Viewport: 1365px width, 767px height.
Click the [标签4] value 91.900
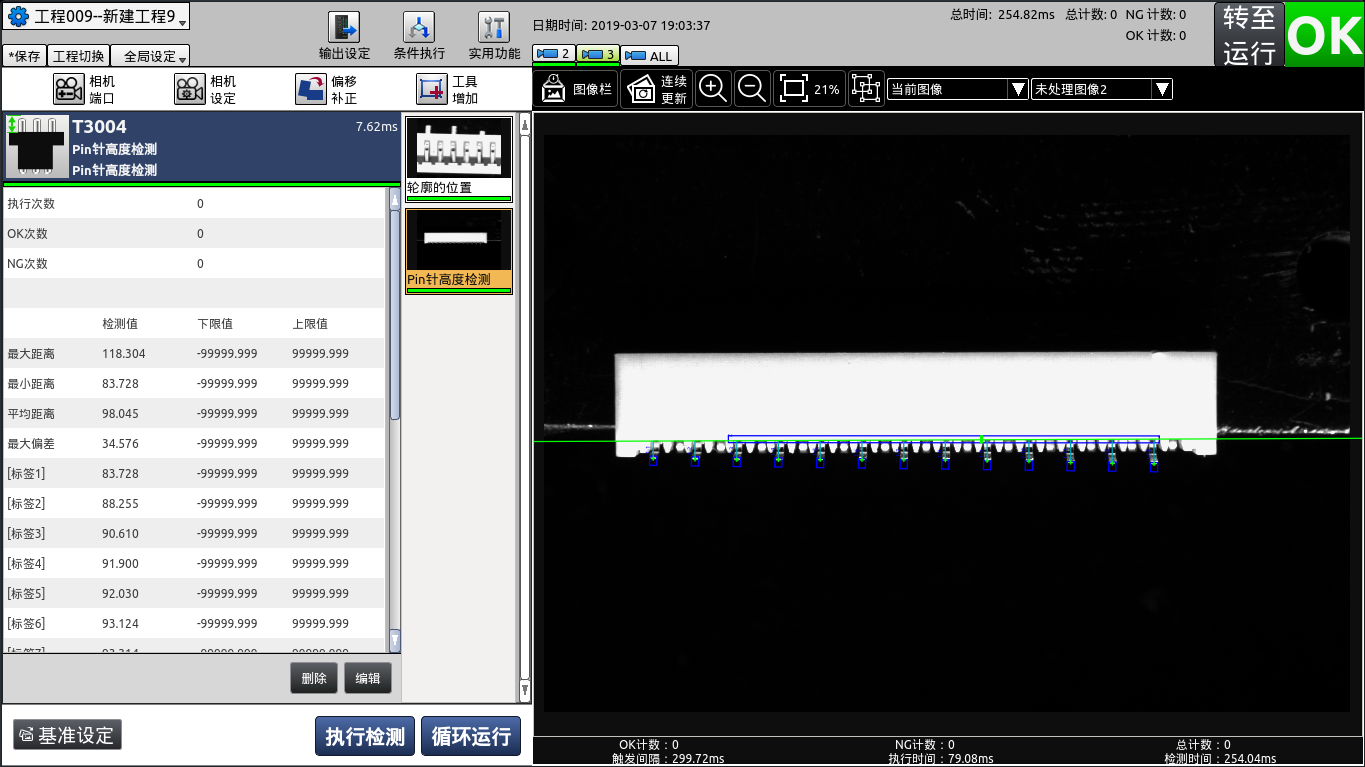pos(121,564)
